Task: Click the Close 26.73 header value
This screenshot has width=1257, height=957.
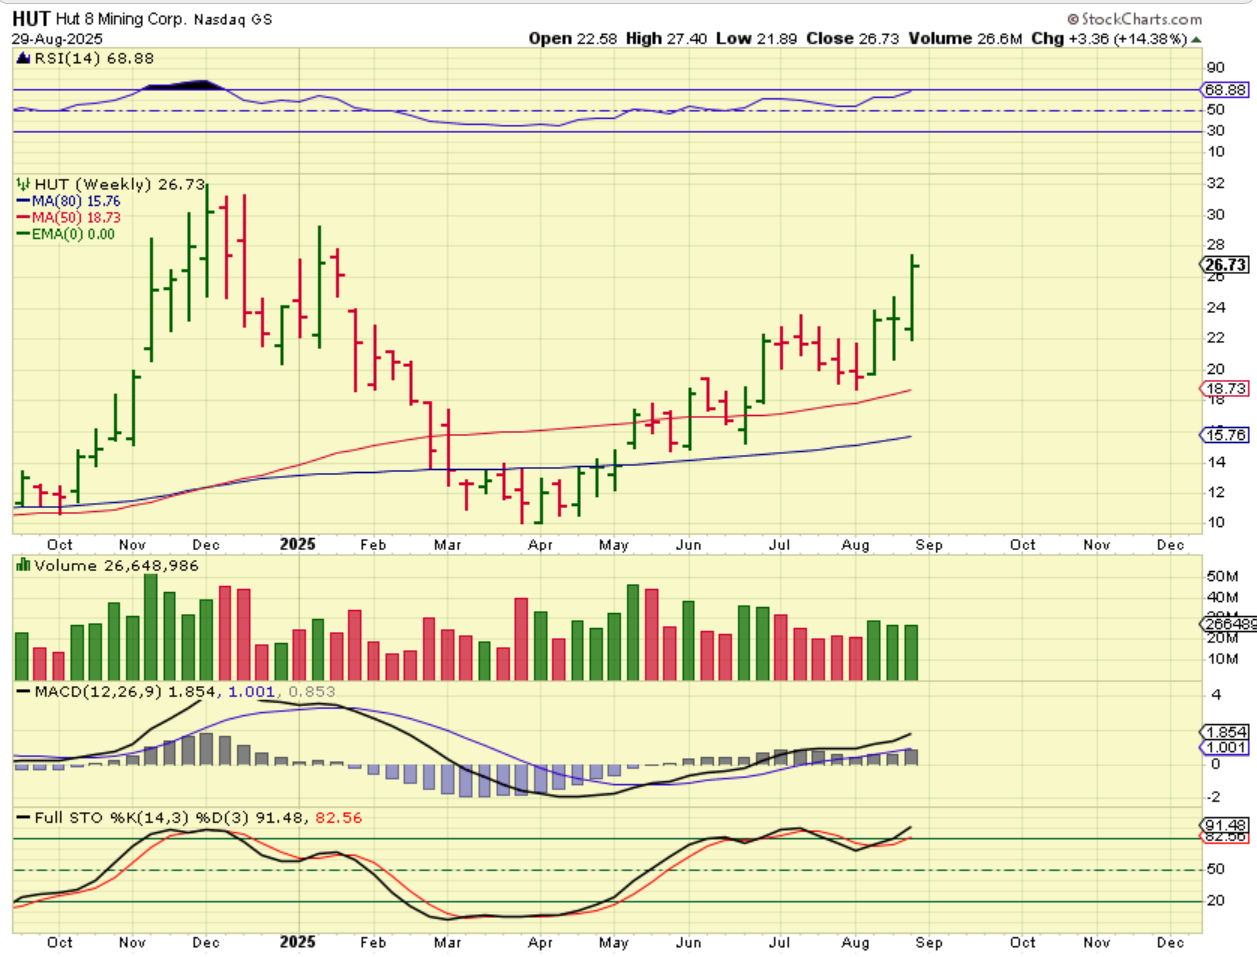Action: coord(853,39)
